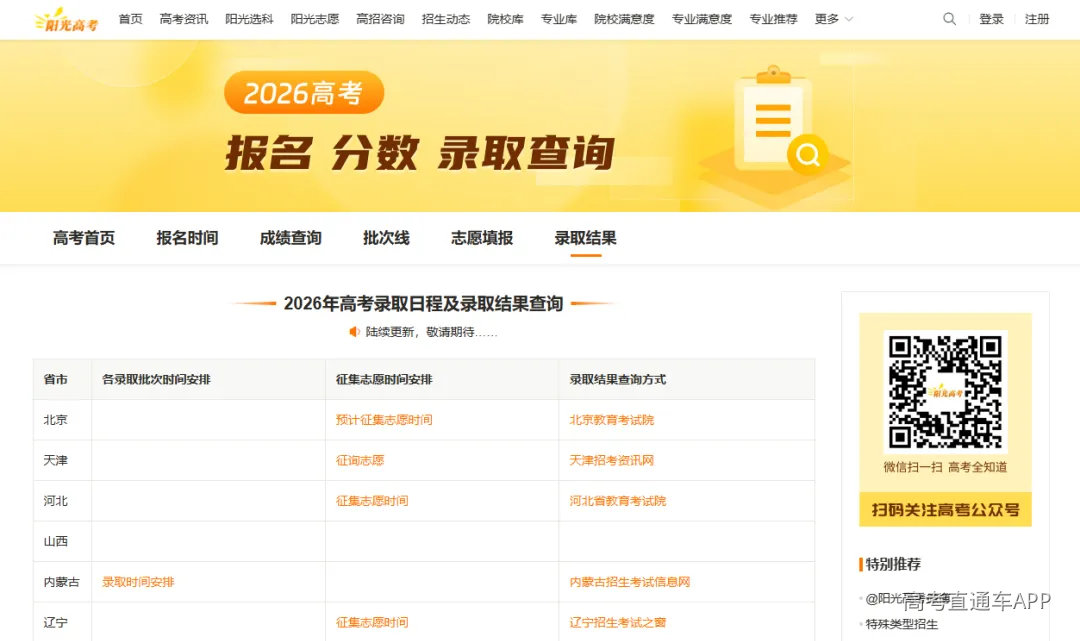
Task: Click the 阳光高考 site logo
Action: tap(66, 19)
